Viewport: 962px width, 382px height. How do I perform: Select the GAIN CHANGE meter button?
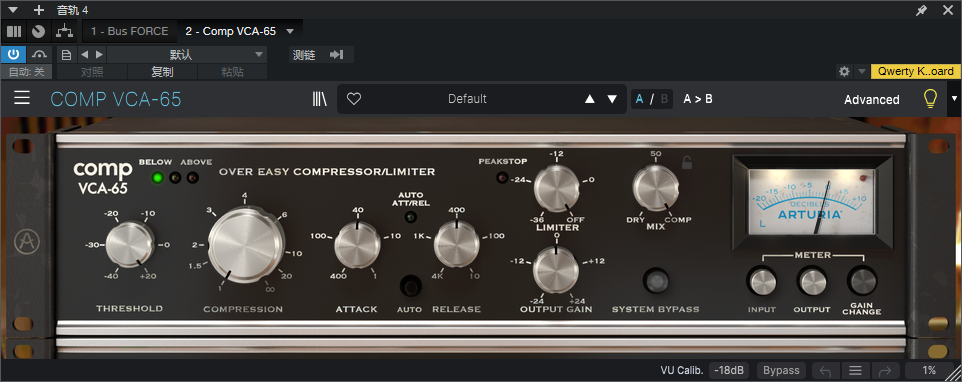(862, 281)
